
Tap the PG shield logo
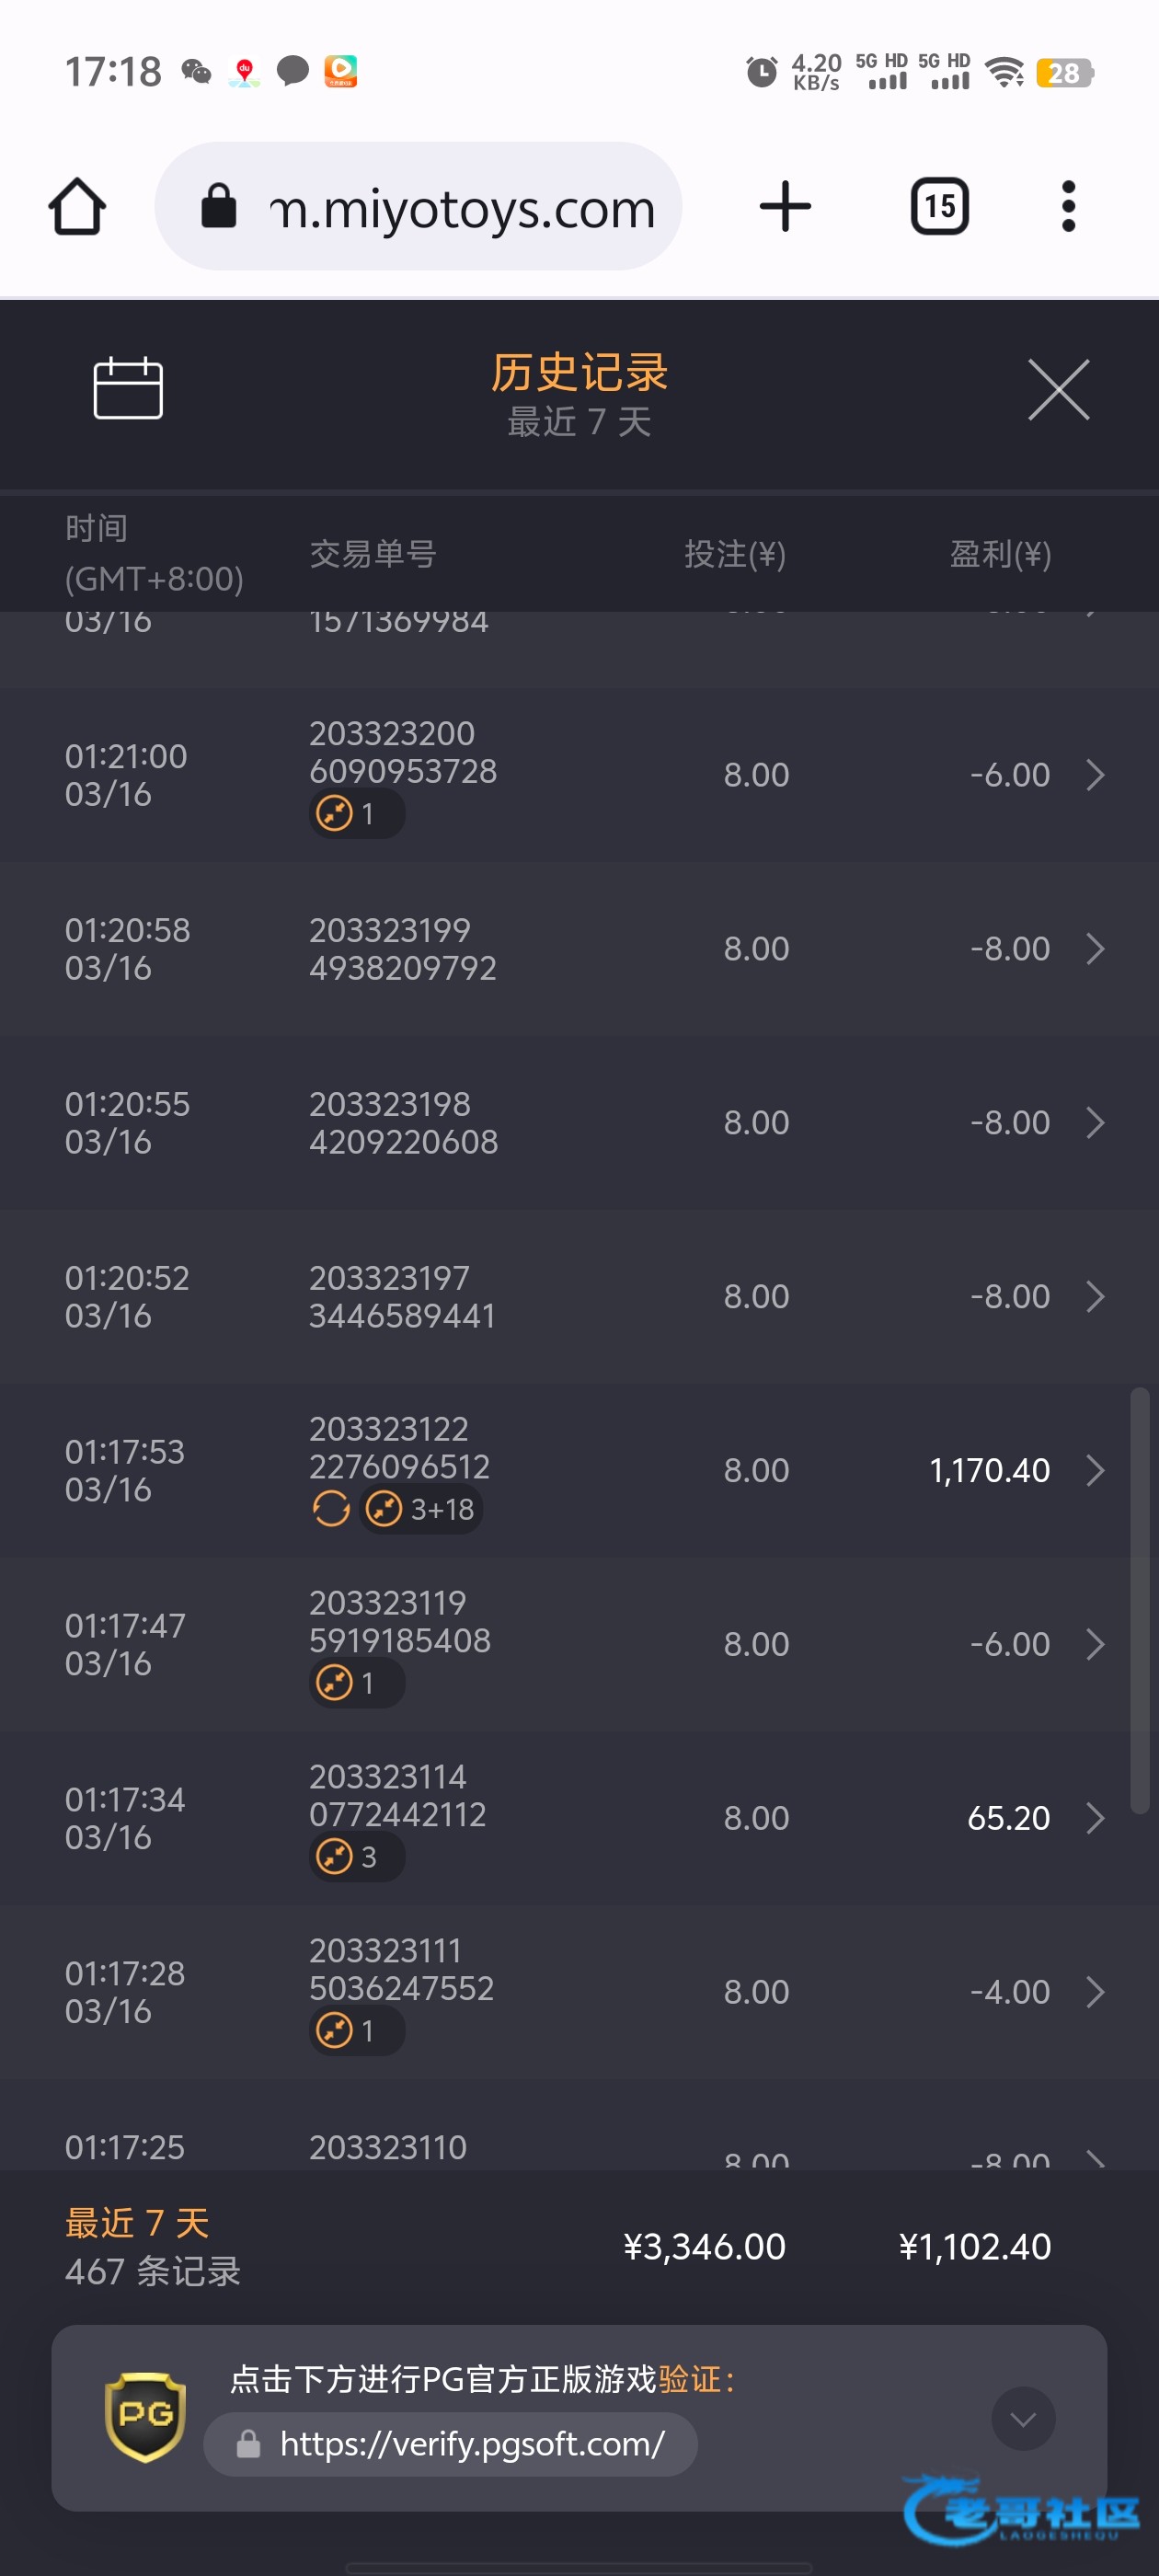(x=146, y=2416)
